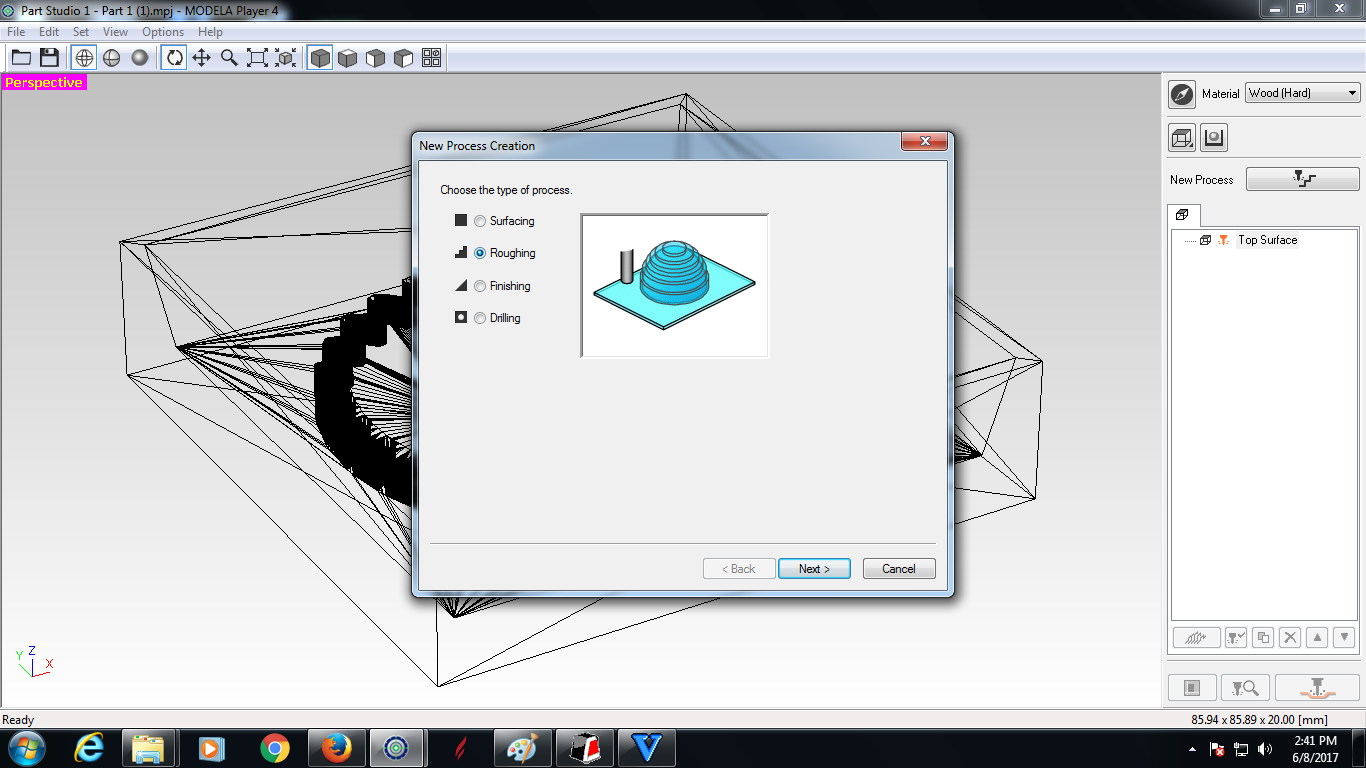
Task: Select the Drilling radio button
Action: tap(480, 318)
